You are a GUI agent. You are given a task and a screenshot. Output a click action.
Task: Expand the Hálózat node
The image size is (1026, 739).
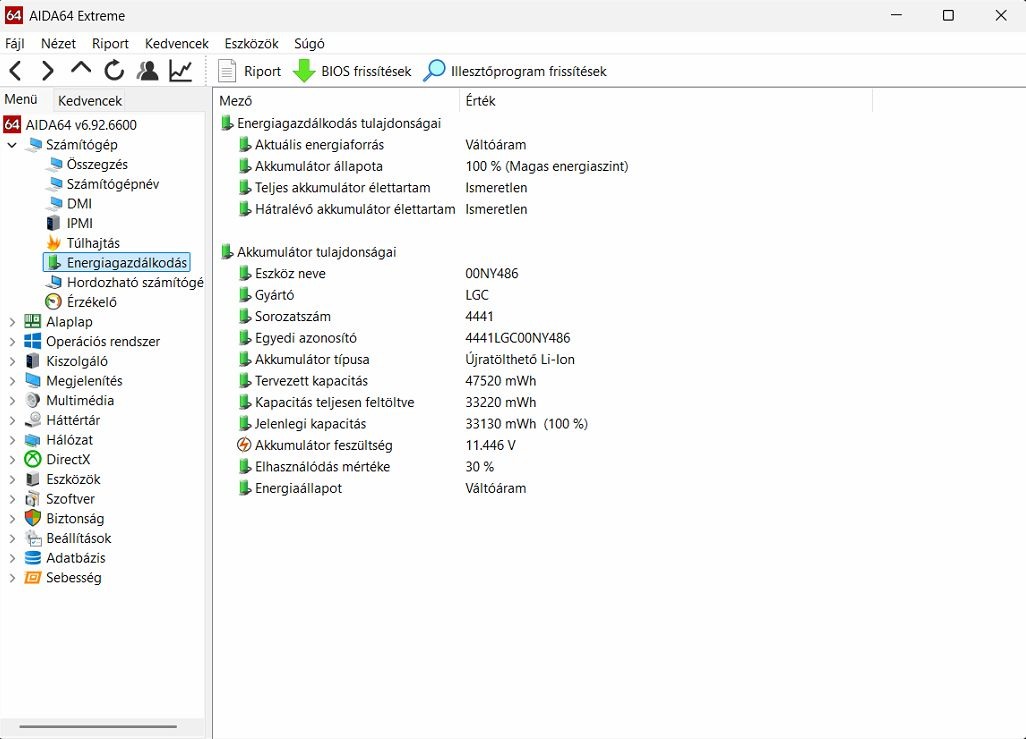[12, 440]
